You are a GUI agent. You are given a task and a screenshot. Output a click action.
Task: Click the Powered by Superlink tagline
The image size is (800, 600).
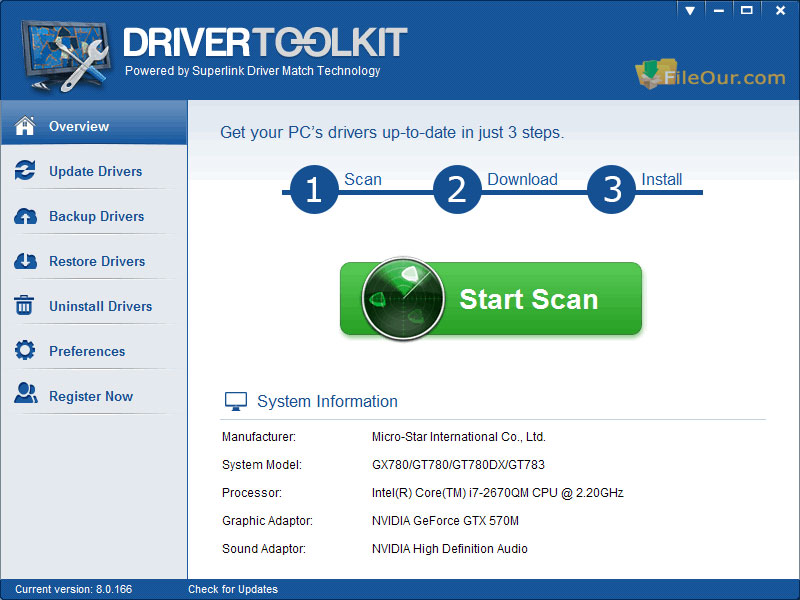click(253, 71)
